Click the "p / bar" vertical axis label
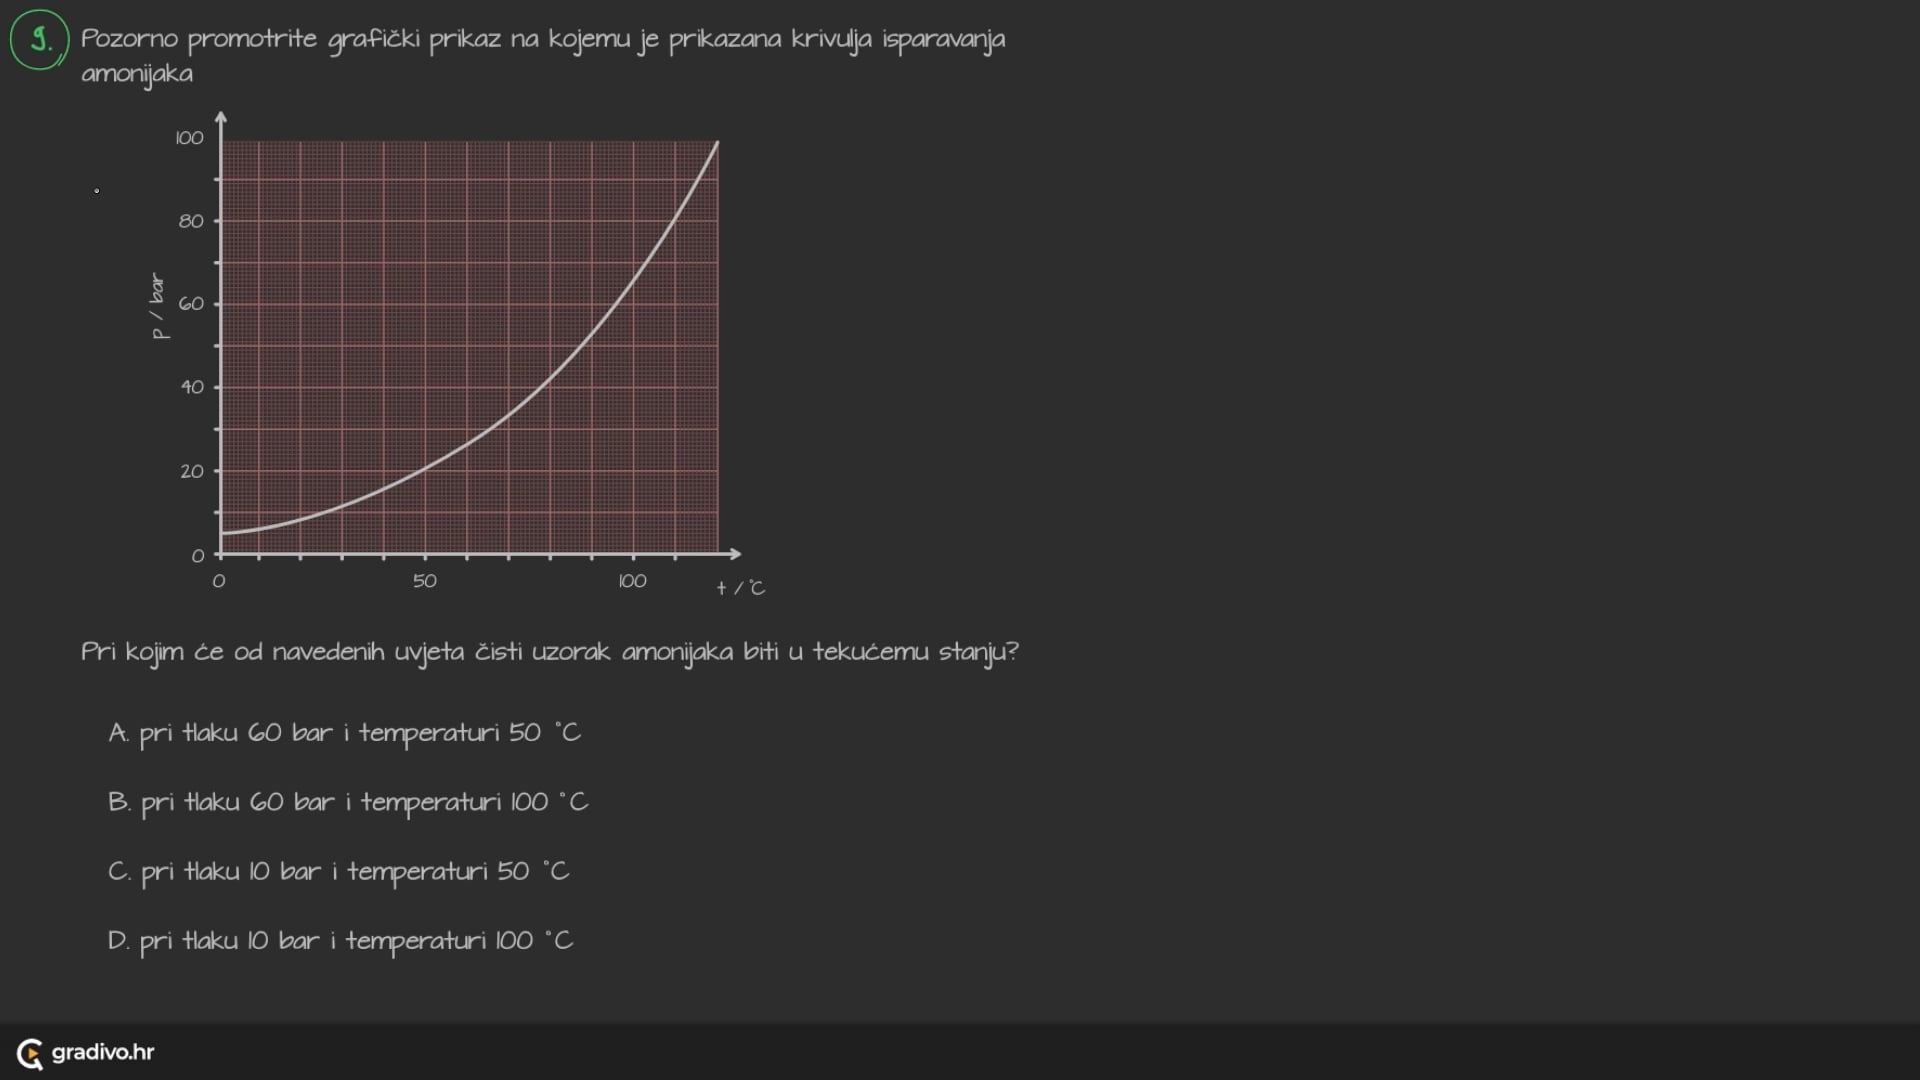Viewport: 1920px width, 1080px height. click(158, 306)
